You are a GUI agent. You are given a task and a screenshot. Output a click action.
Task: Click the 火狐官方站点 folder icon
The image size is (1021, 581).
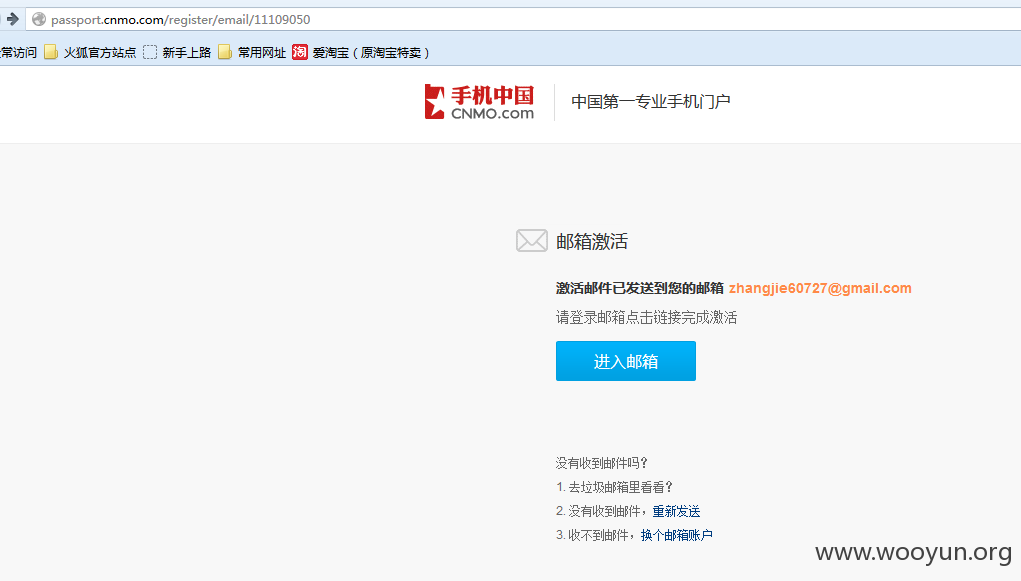click(x=51, y=52)
